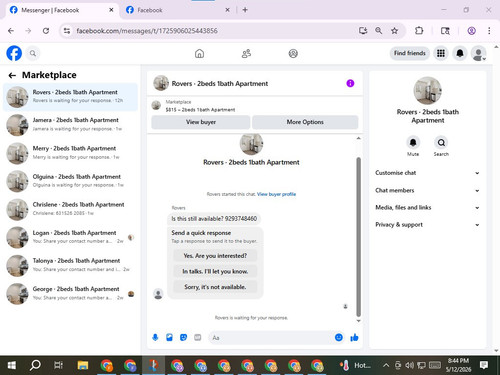The image size is (500, 375).
Task: Open the George conversation
Action: (x=70, y=294)
